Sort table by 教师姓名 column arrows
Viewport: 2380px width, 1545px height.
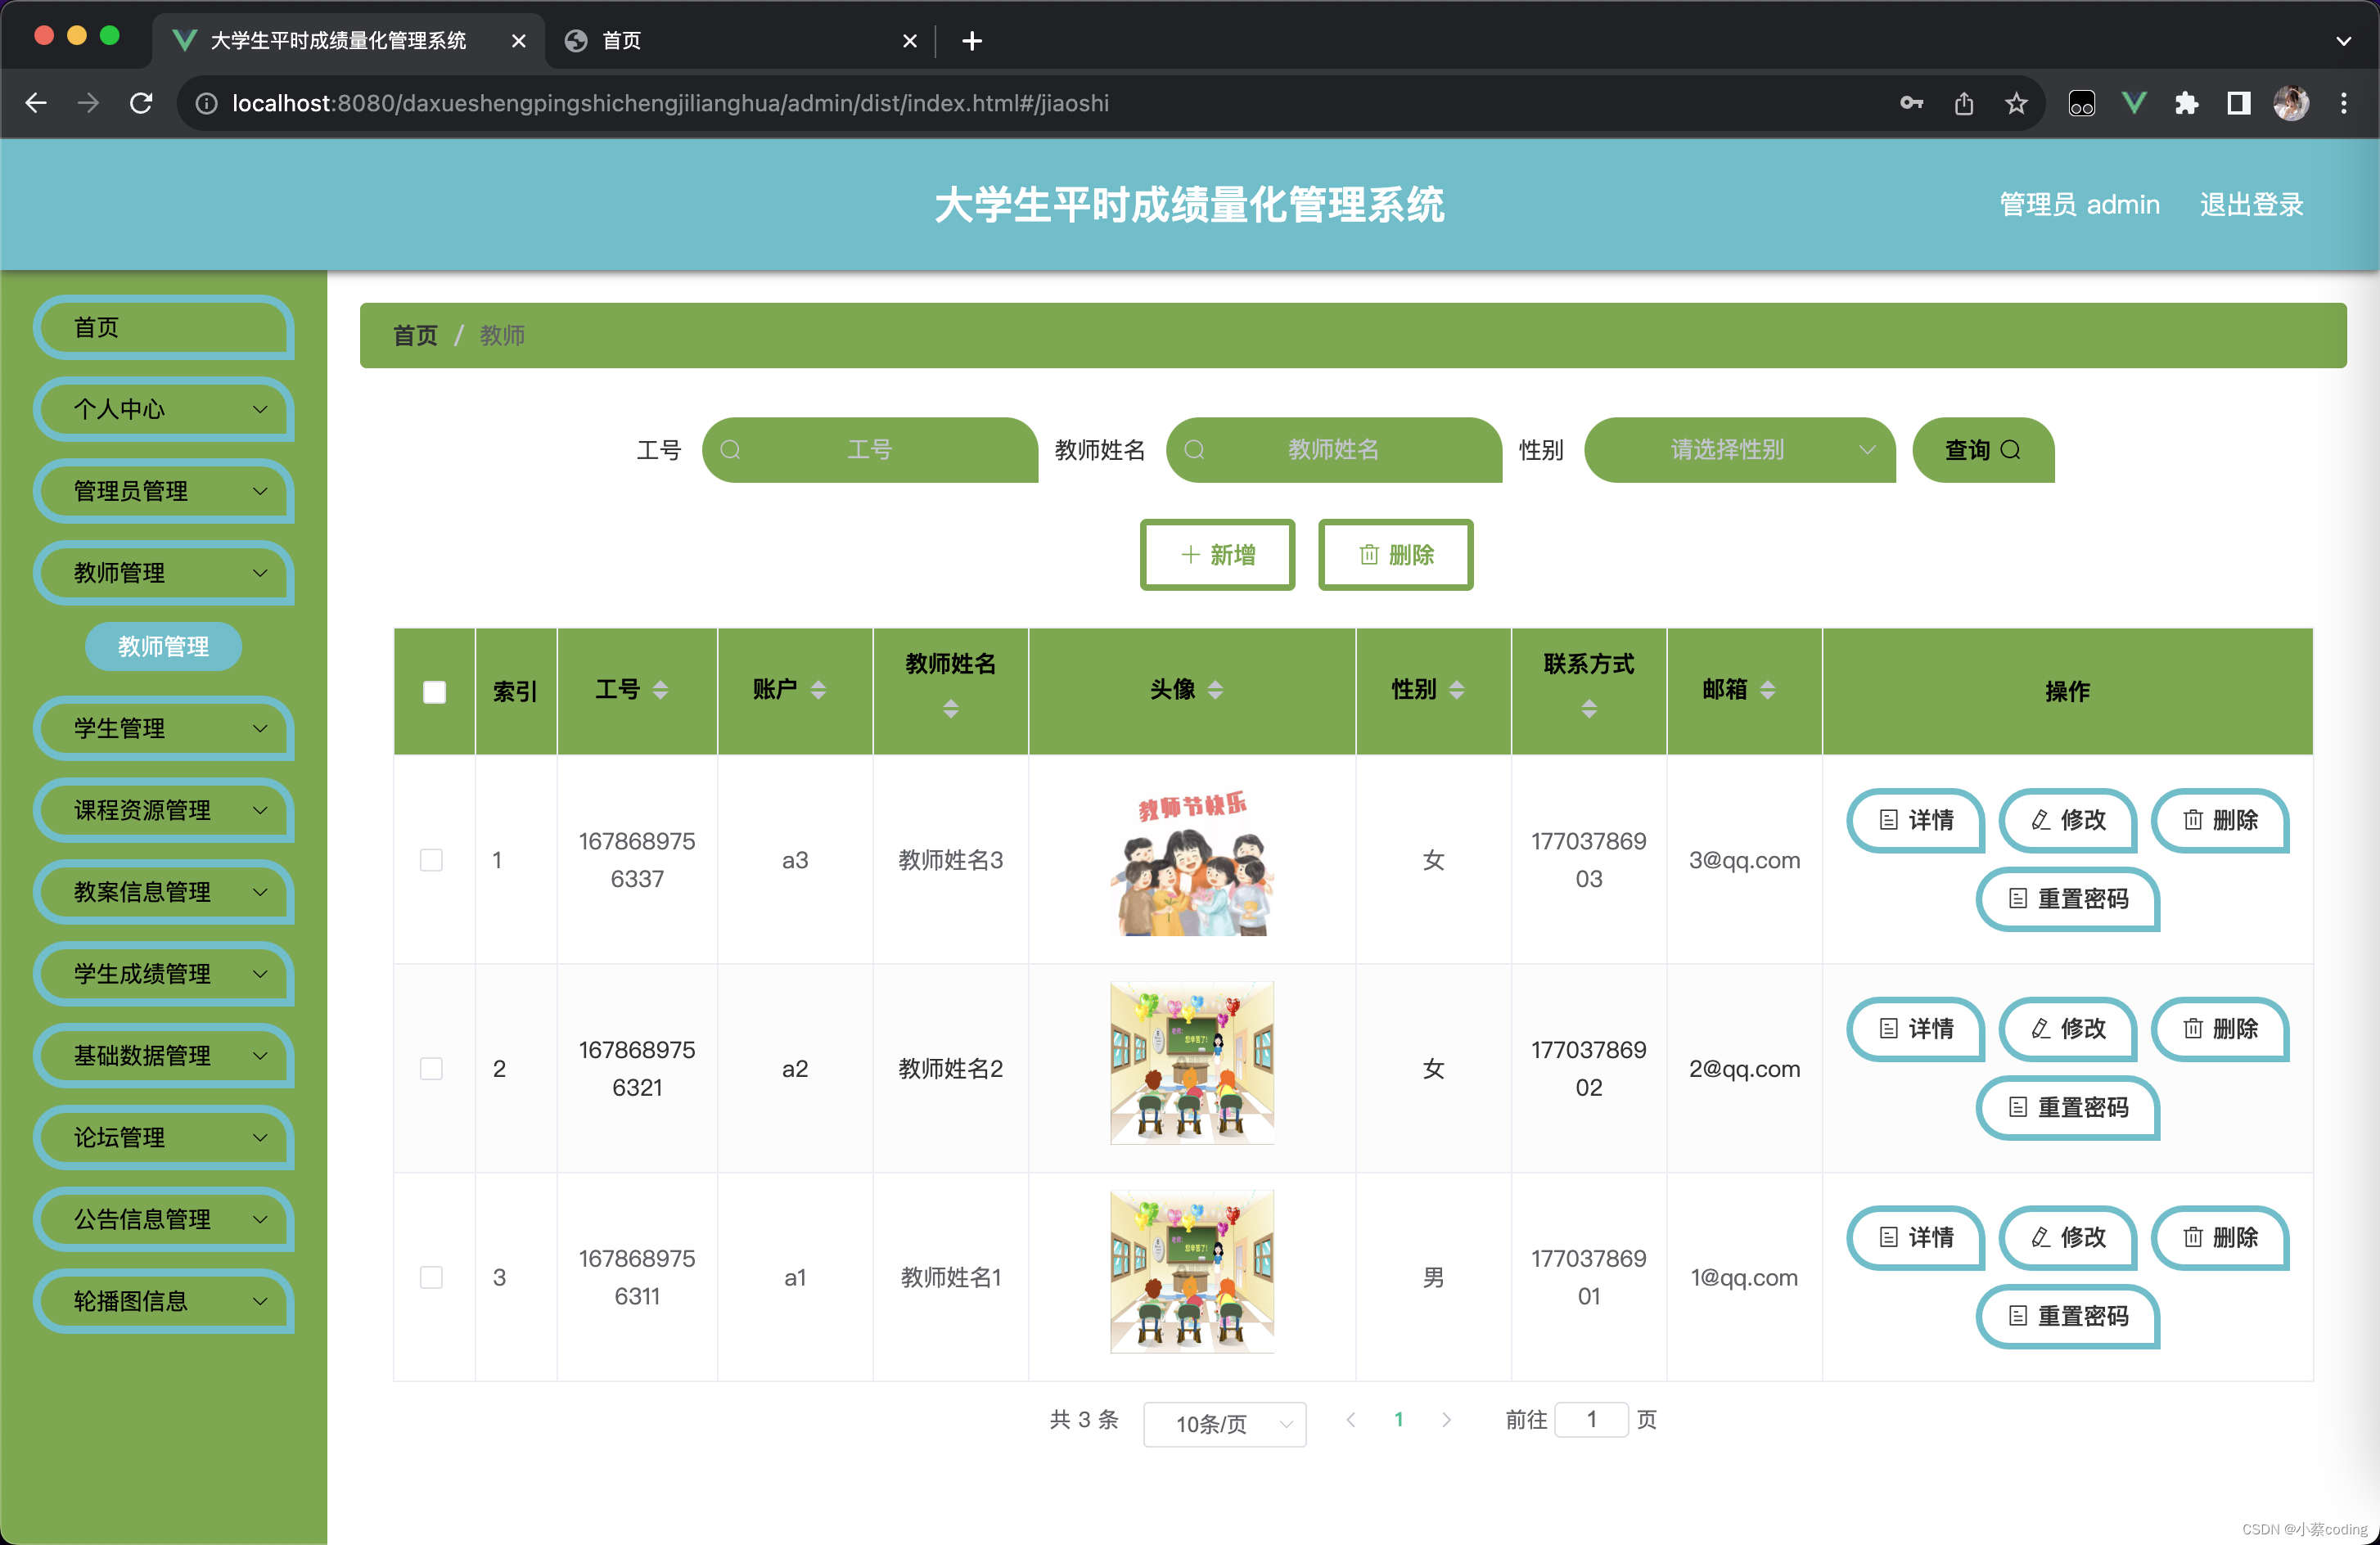pyautogui.click(x=950, y=709)
